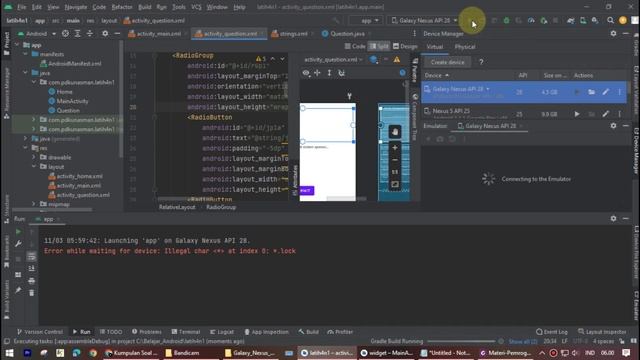Image resolution: width=640 pixels, height=360 pixels.
Task: Hide the Project panel minus icon
Action: (117, 33)
